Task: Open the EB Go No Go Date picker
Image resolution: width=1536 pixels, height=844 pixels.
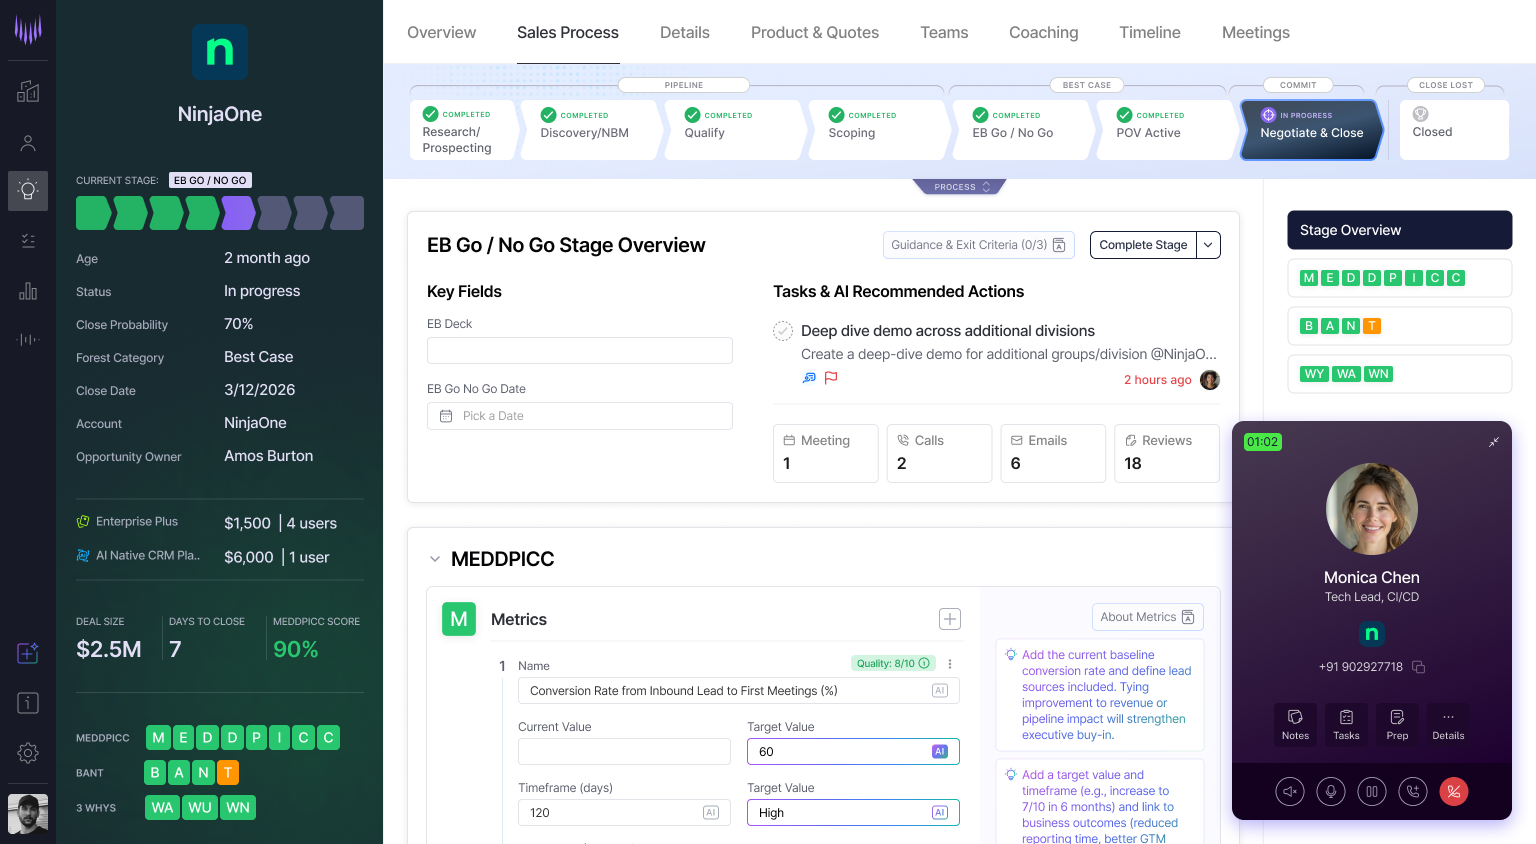Action: pyautogui.click(x=580, y=416)
